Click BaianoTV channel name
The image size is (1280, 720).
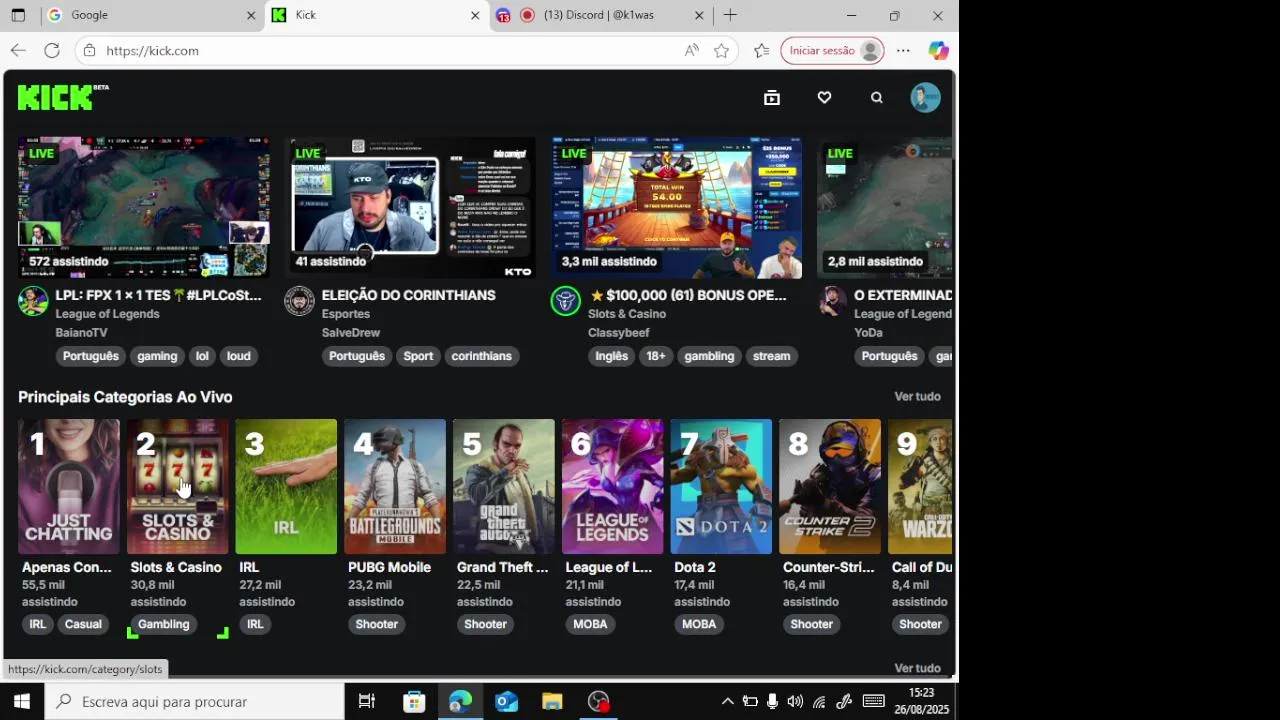(81, 332)
